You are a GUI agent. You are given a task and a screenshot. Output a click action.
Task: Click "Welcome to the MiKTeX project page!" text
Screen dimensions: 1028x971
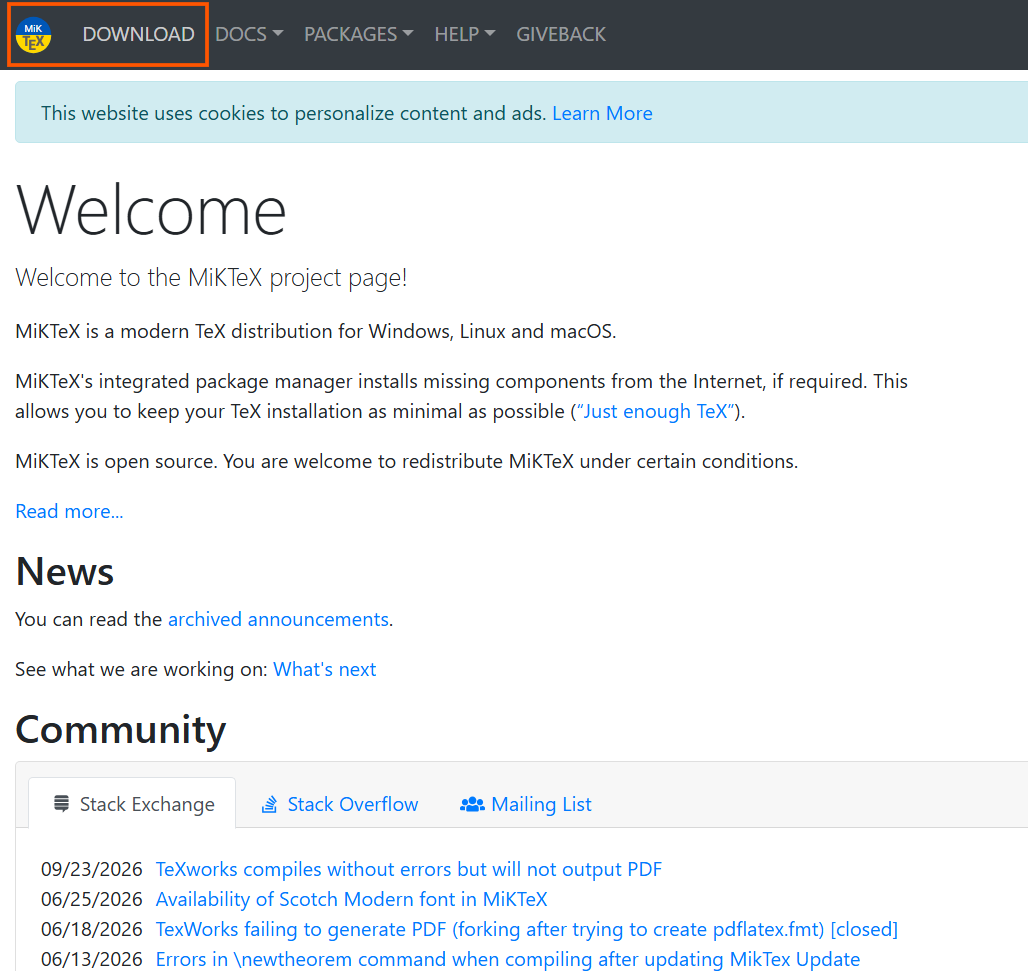[x=211, y=278]
